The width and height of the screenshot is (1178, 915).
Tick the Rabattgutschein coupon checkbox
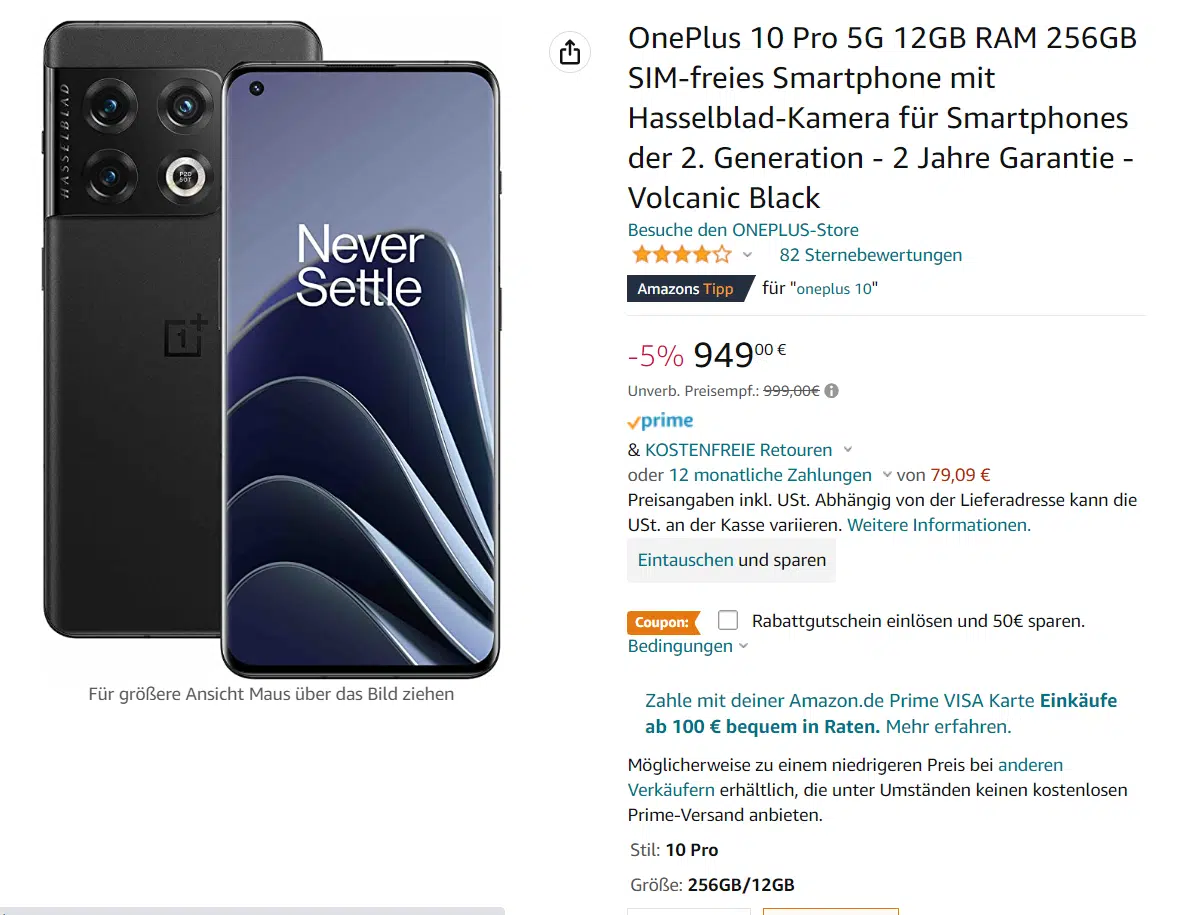pos(728,621)
